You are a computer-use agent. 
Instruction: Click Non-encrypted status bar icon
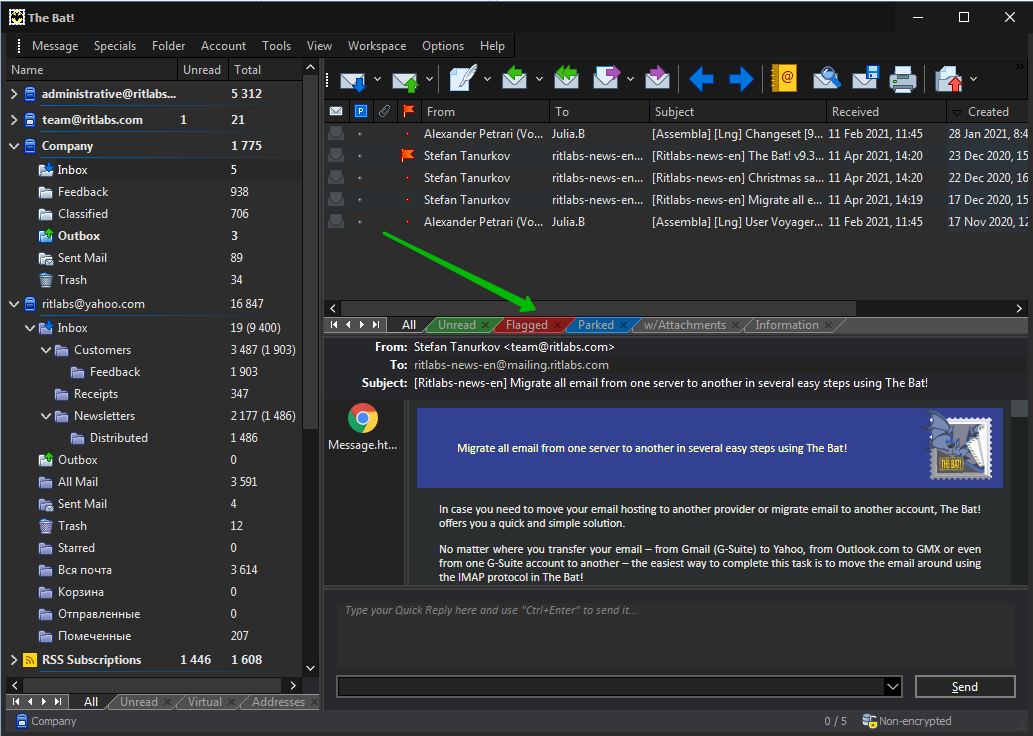click(x=870, y=721)
